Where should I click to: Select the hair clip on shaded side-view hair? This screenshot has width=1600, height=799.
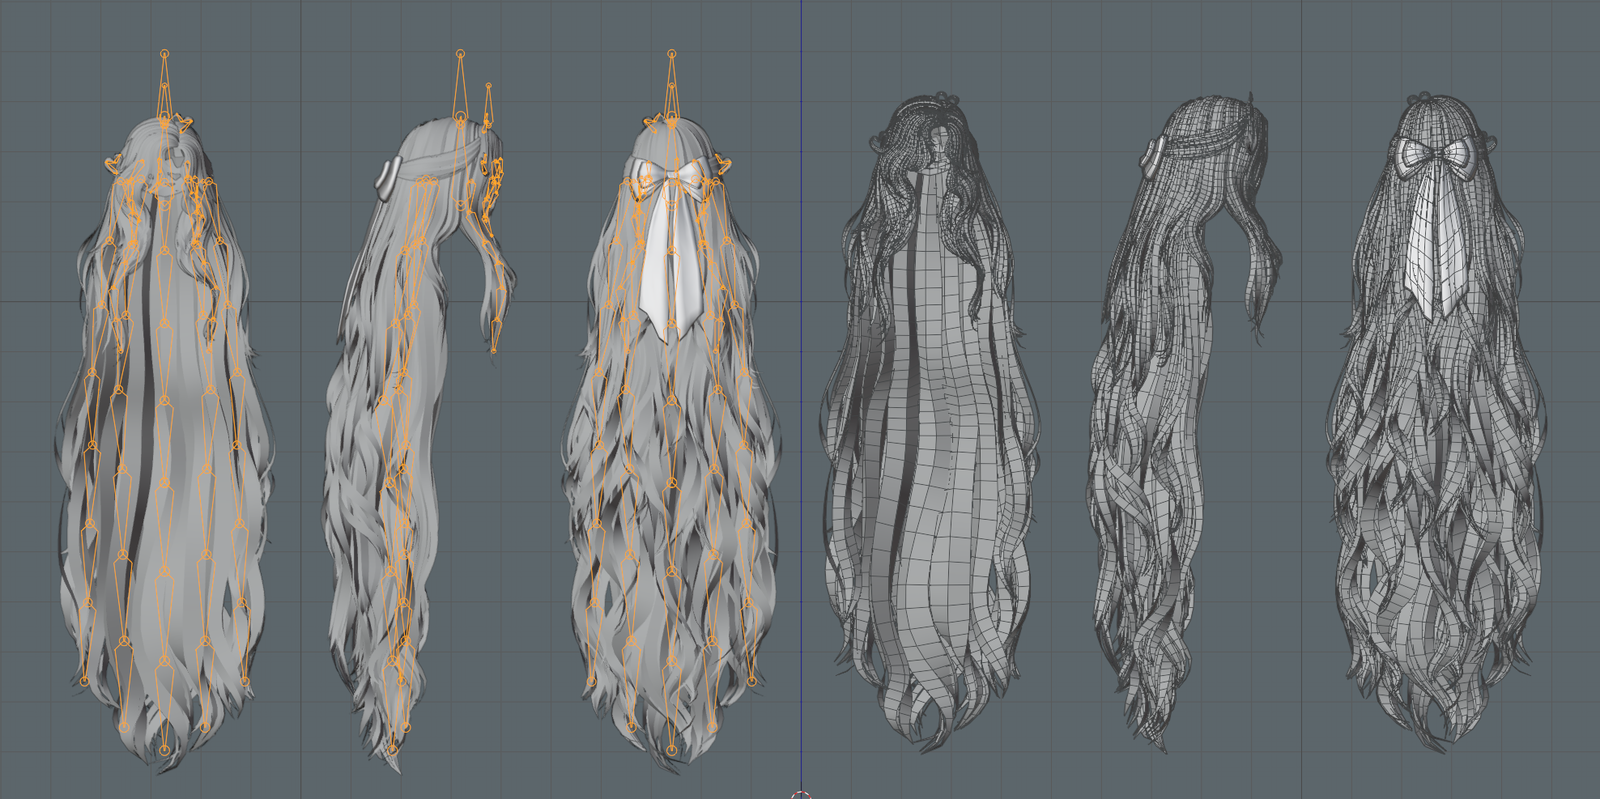pos(383,178)
